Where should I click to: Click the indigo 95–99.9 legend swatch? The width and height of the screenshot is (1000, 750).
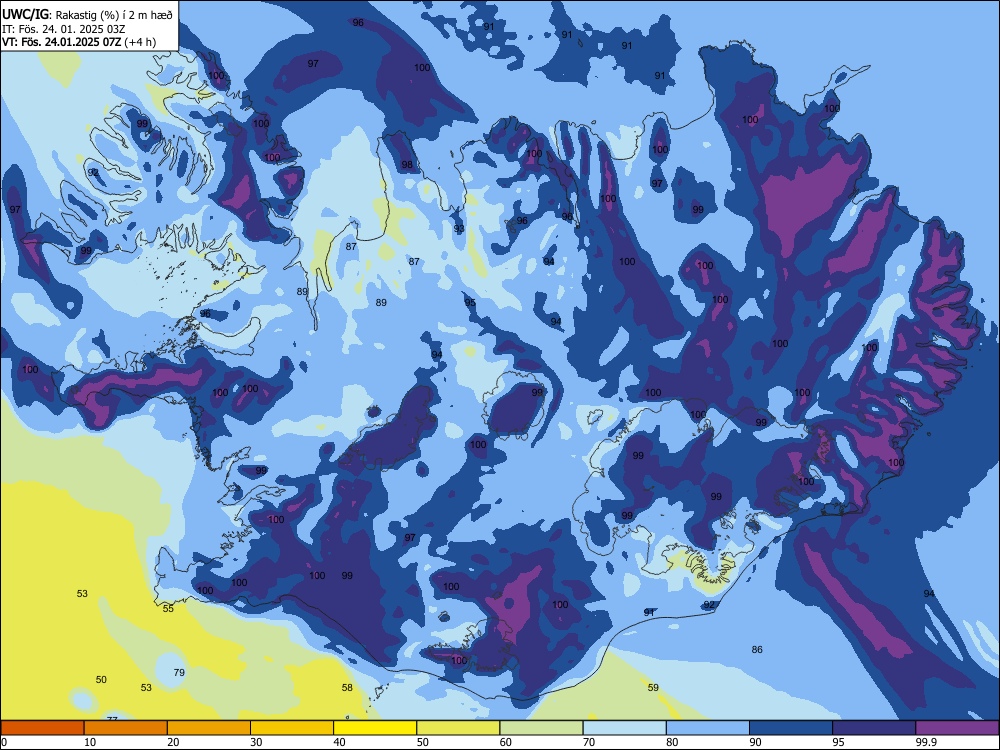[x=874, y=728]
